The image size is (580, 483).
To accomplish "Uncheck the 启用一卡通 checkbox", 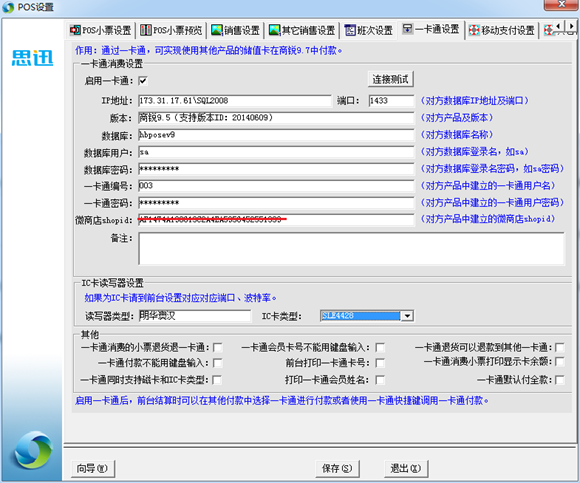I will point(143,81).
